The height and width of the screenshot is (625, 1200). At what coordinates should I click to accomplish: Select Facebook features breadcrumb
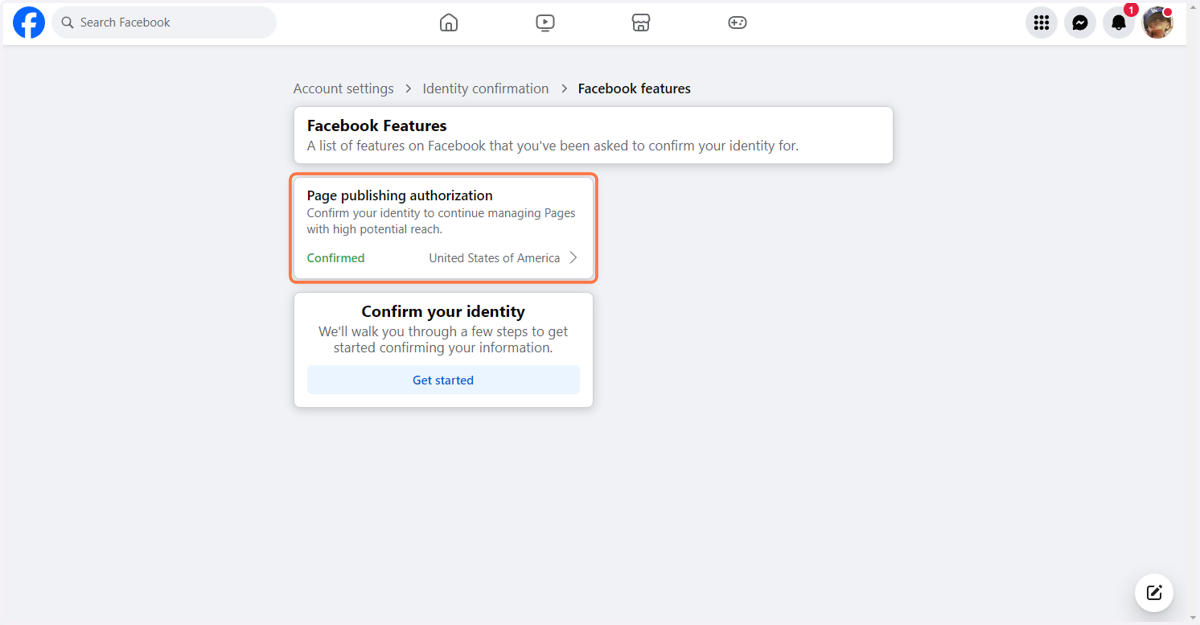coord(634,89)
